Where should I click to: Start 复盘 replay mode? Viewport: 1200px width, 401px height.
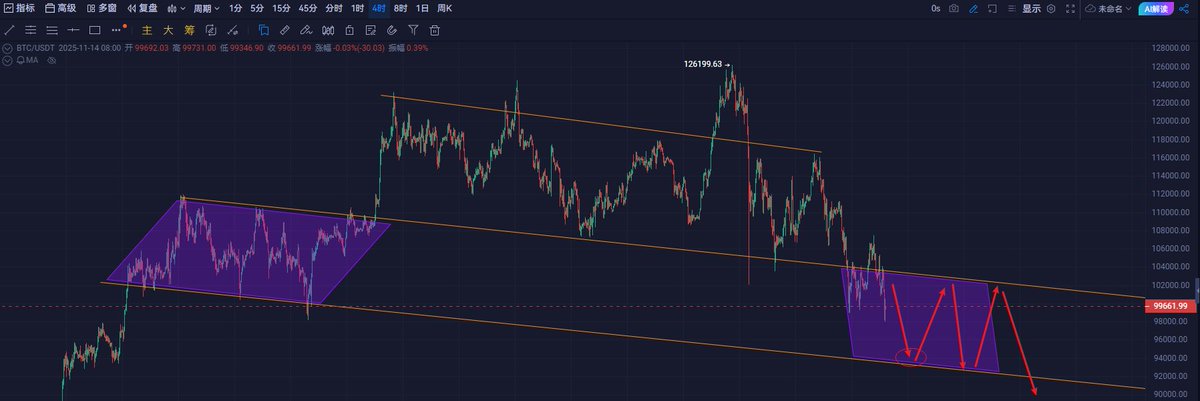(x=142, y=8)
